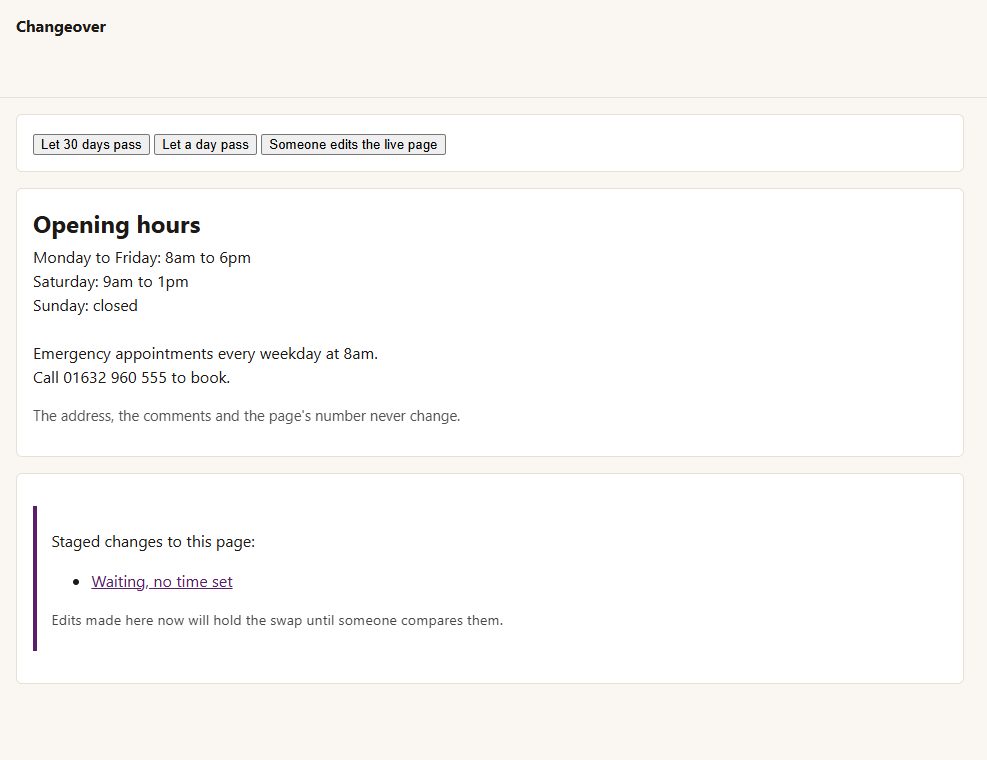Select the 'Opening hours' heading
Screen dimensions: 987x760
point(116,225)
